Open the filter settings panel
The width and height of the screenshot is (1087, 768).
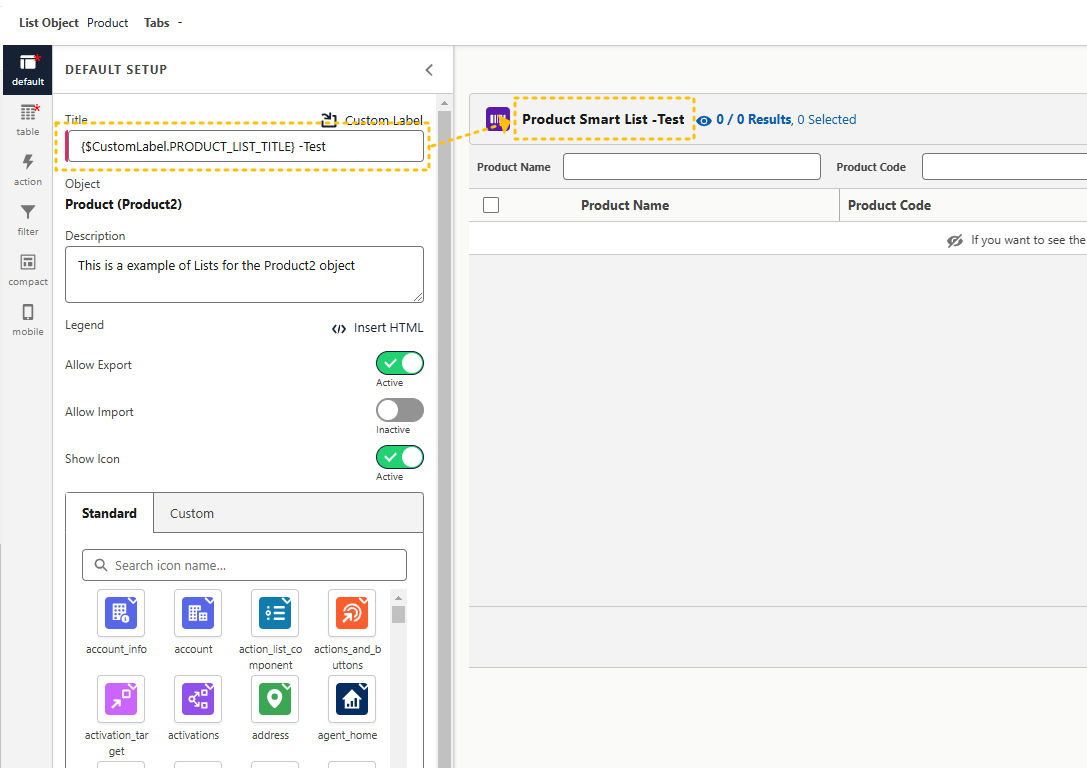(x=28, y=219)
